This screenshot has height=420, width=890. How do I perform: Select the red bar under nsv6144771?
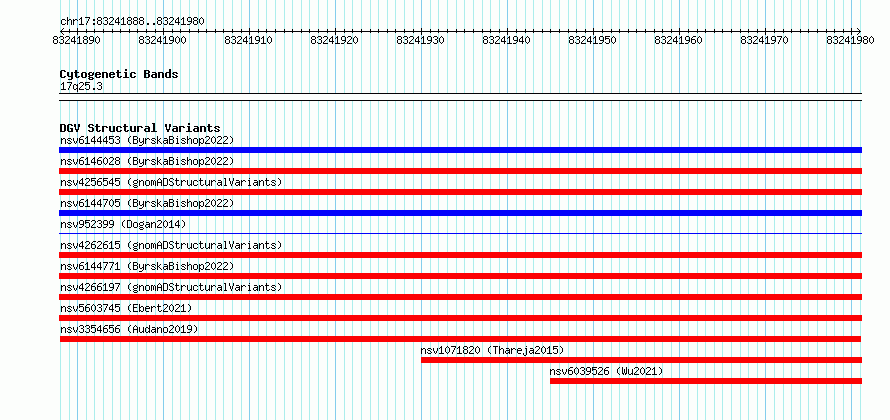(x=460, y=276)
